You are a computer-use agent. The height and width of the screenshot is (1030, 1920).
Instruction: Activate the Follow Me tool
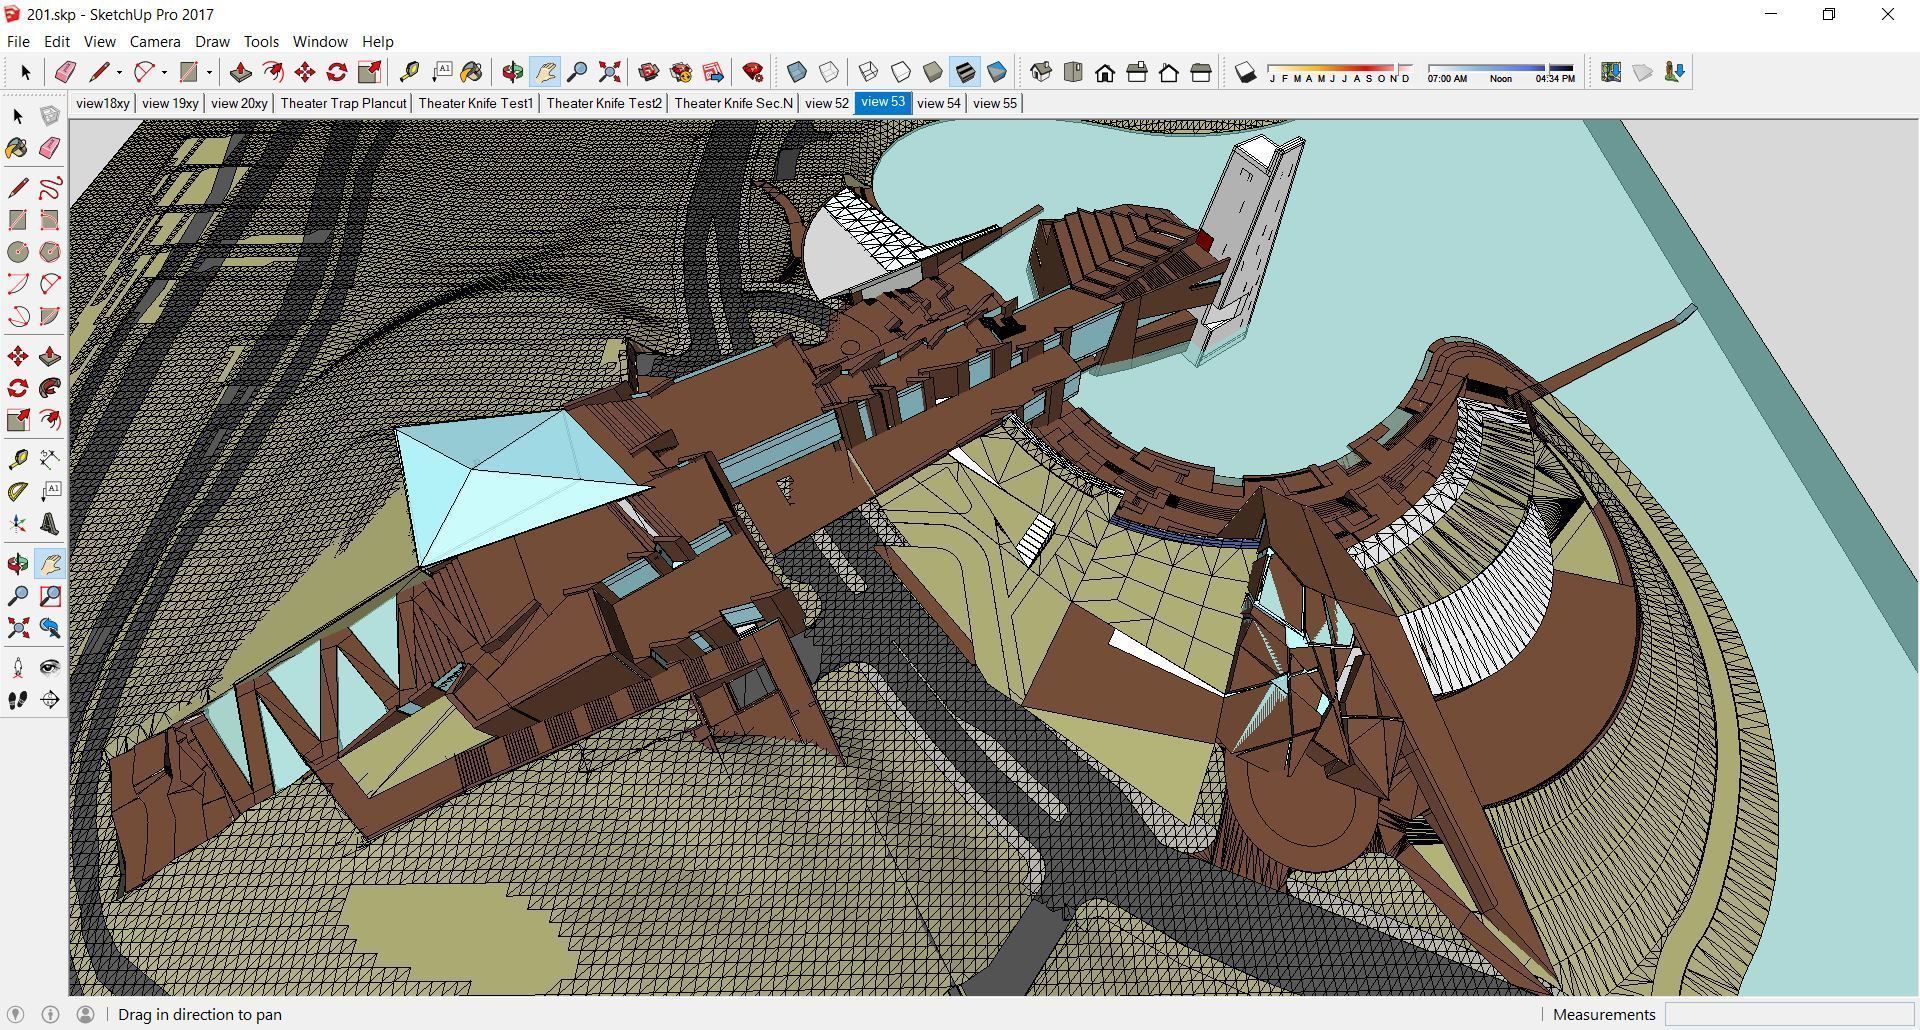(x=50, y=388)
